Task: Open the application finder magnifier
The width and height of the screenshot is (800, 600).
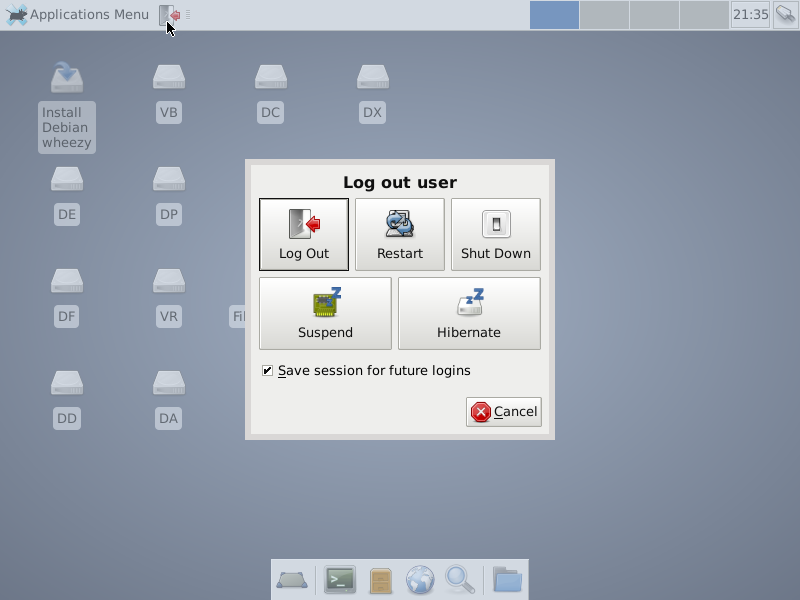Action: point(459,579)
